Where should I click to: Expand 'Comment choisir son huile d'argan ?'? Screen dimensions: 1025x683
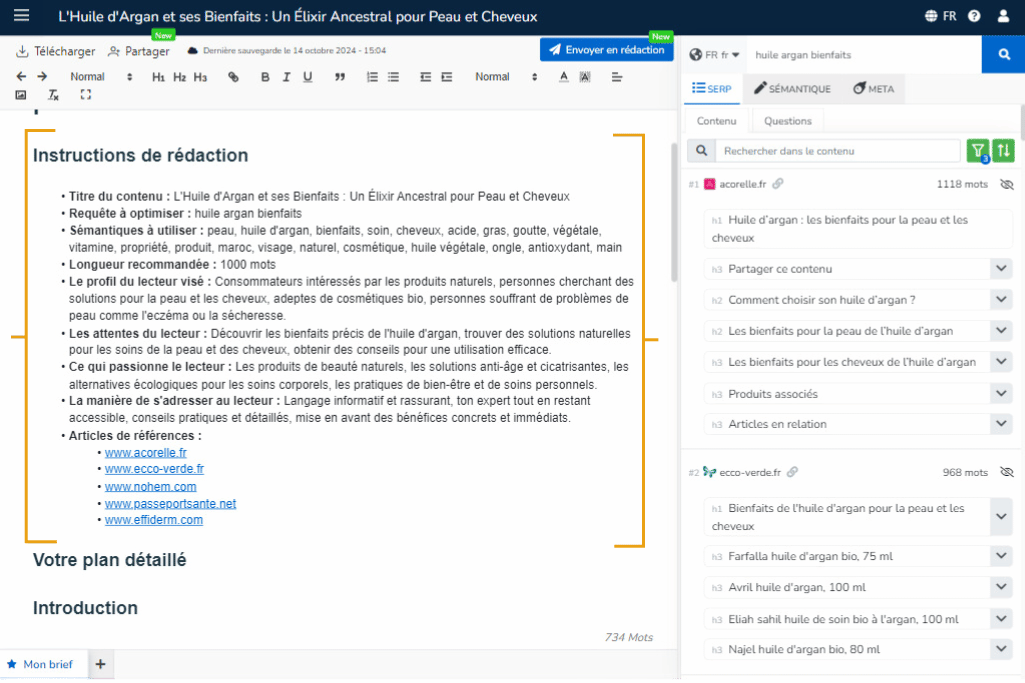click(x=1001, y=300)
